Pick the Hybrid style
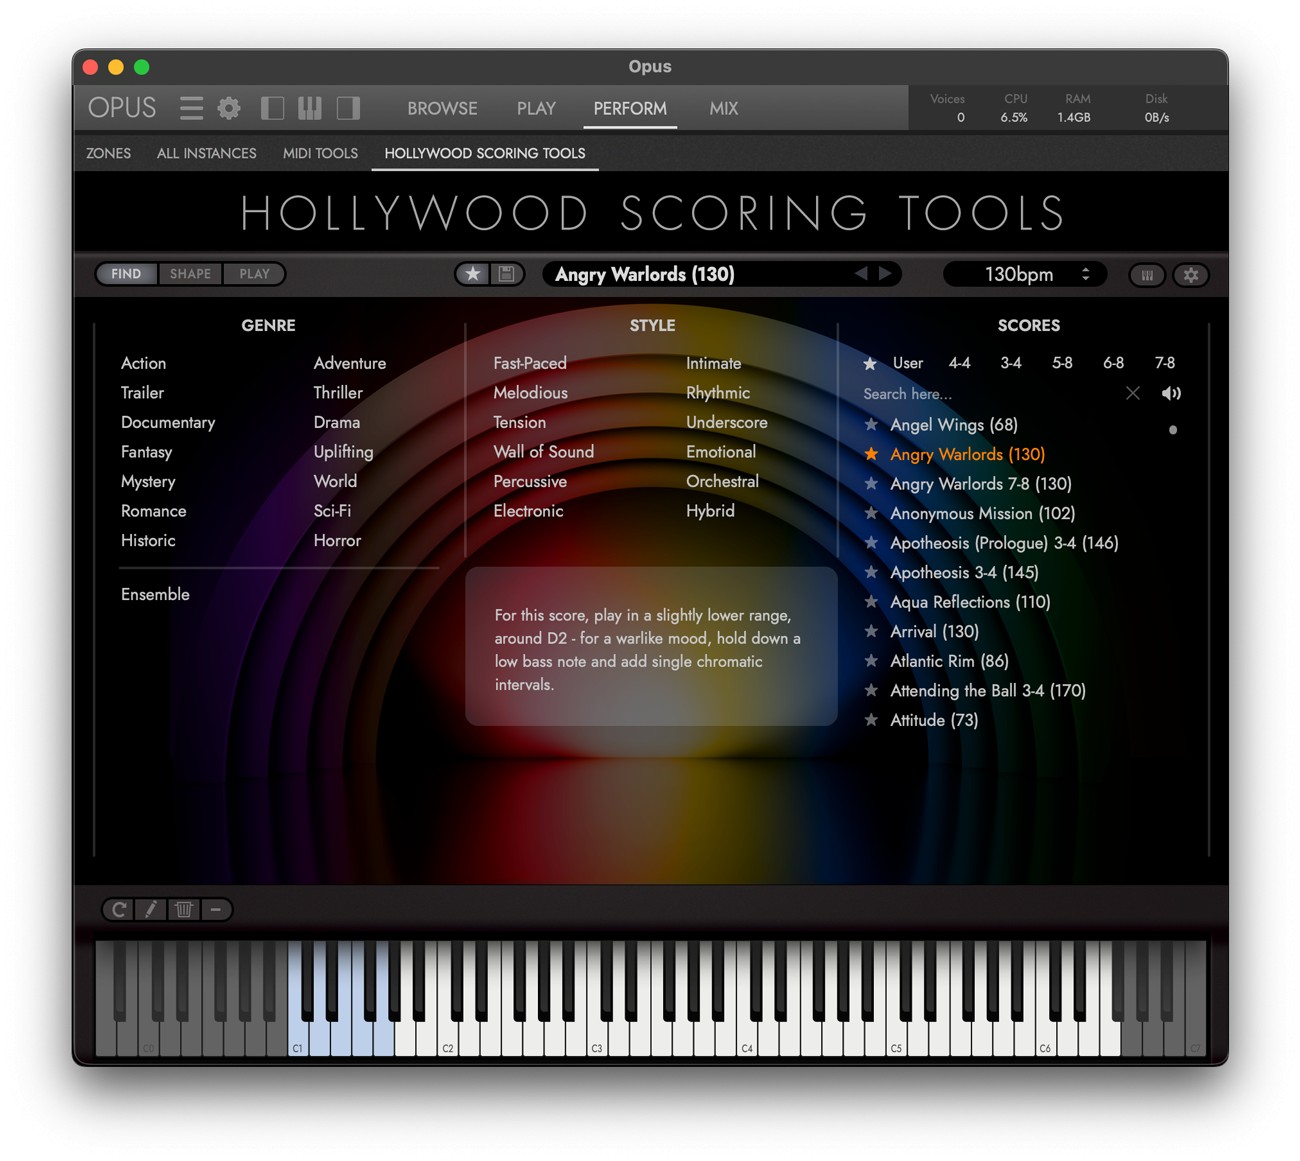This screenshot has height=1161, width=1300. point(710,511)
